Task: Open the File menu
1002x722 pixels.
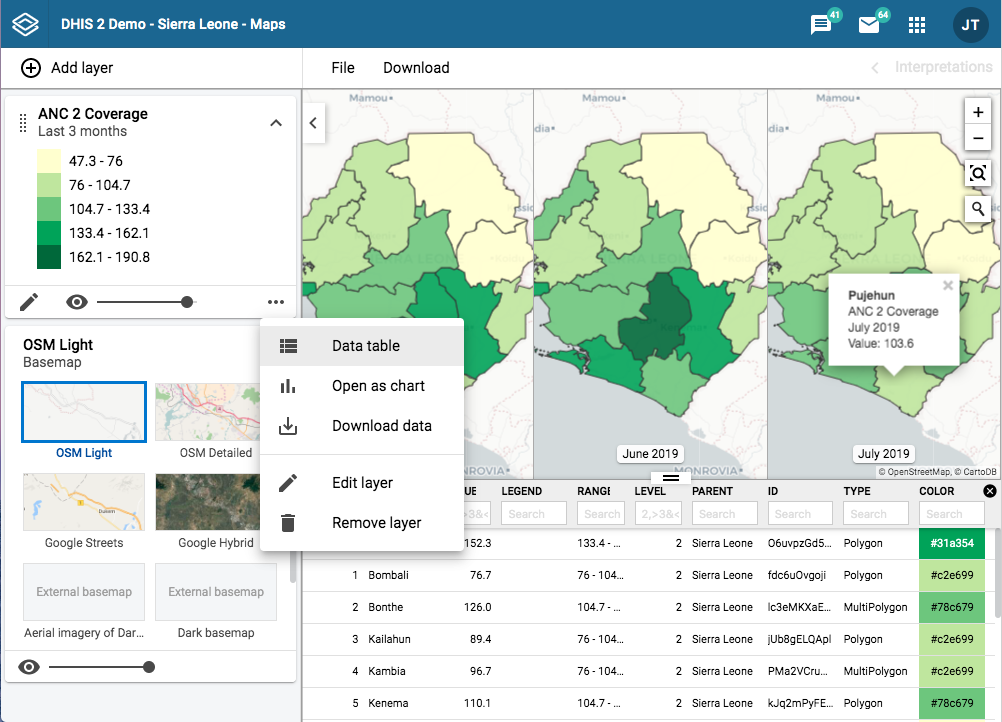Action: click(343, 68)
